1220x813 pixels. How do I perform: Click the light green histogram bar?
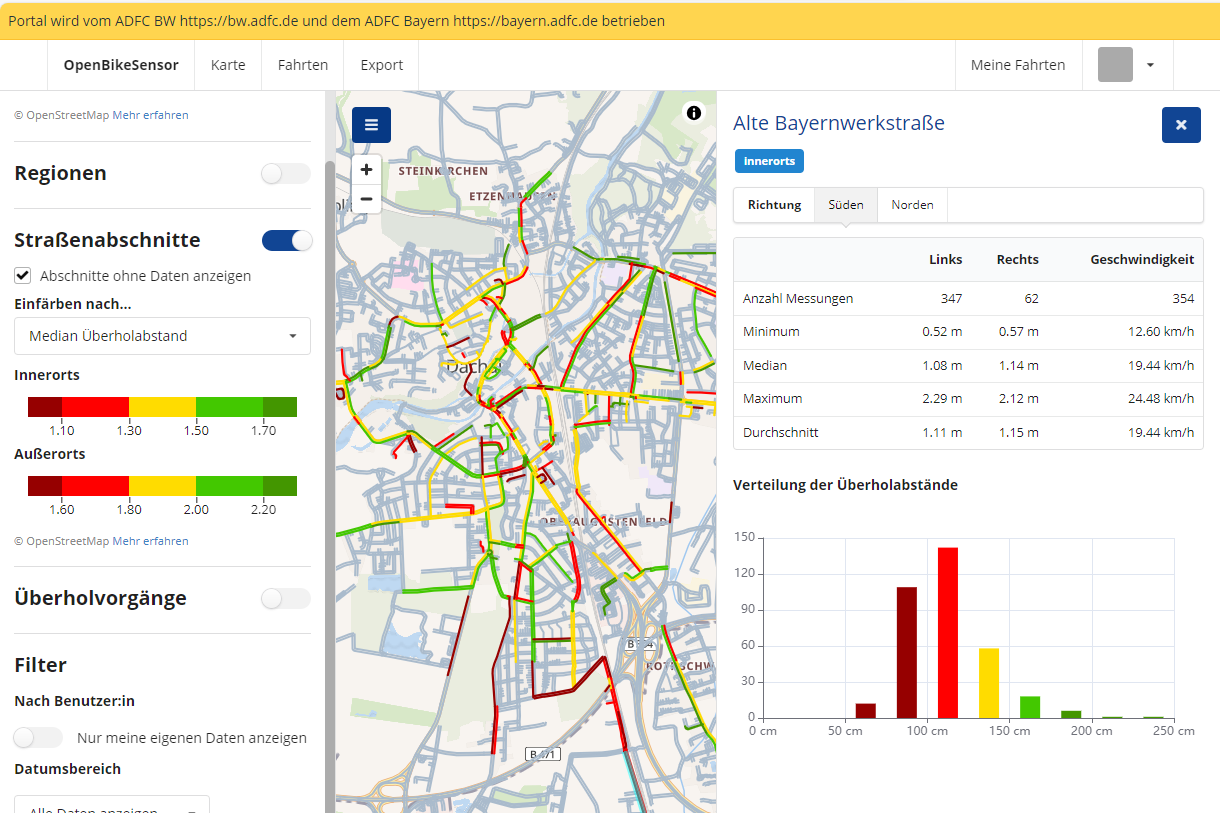tap(1030, 707)
